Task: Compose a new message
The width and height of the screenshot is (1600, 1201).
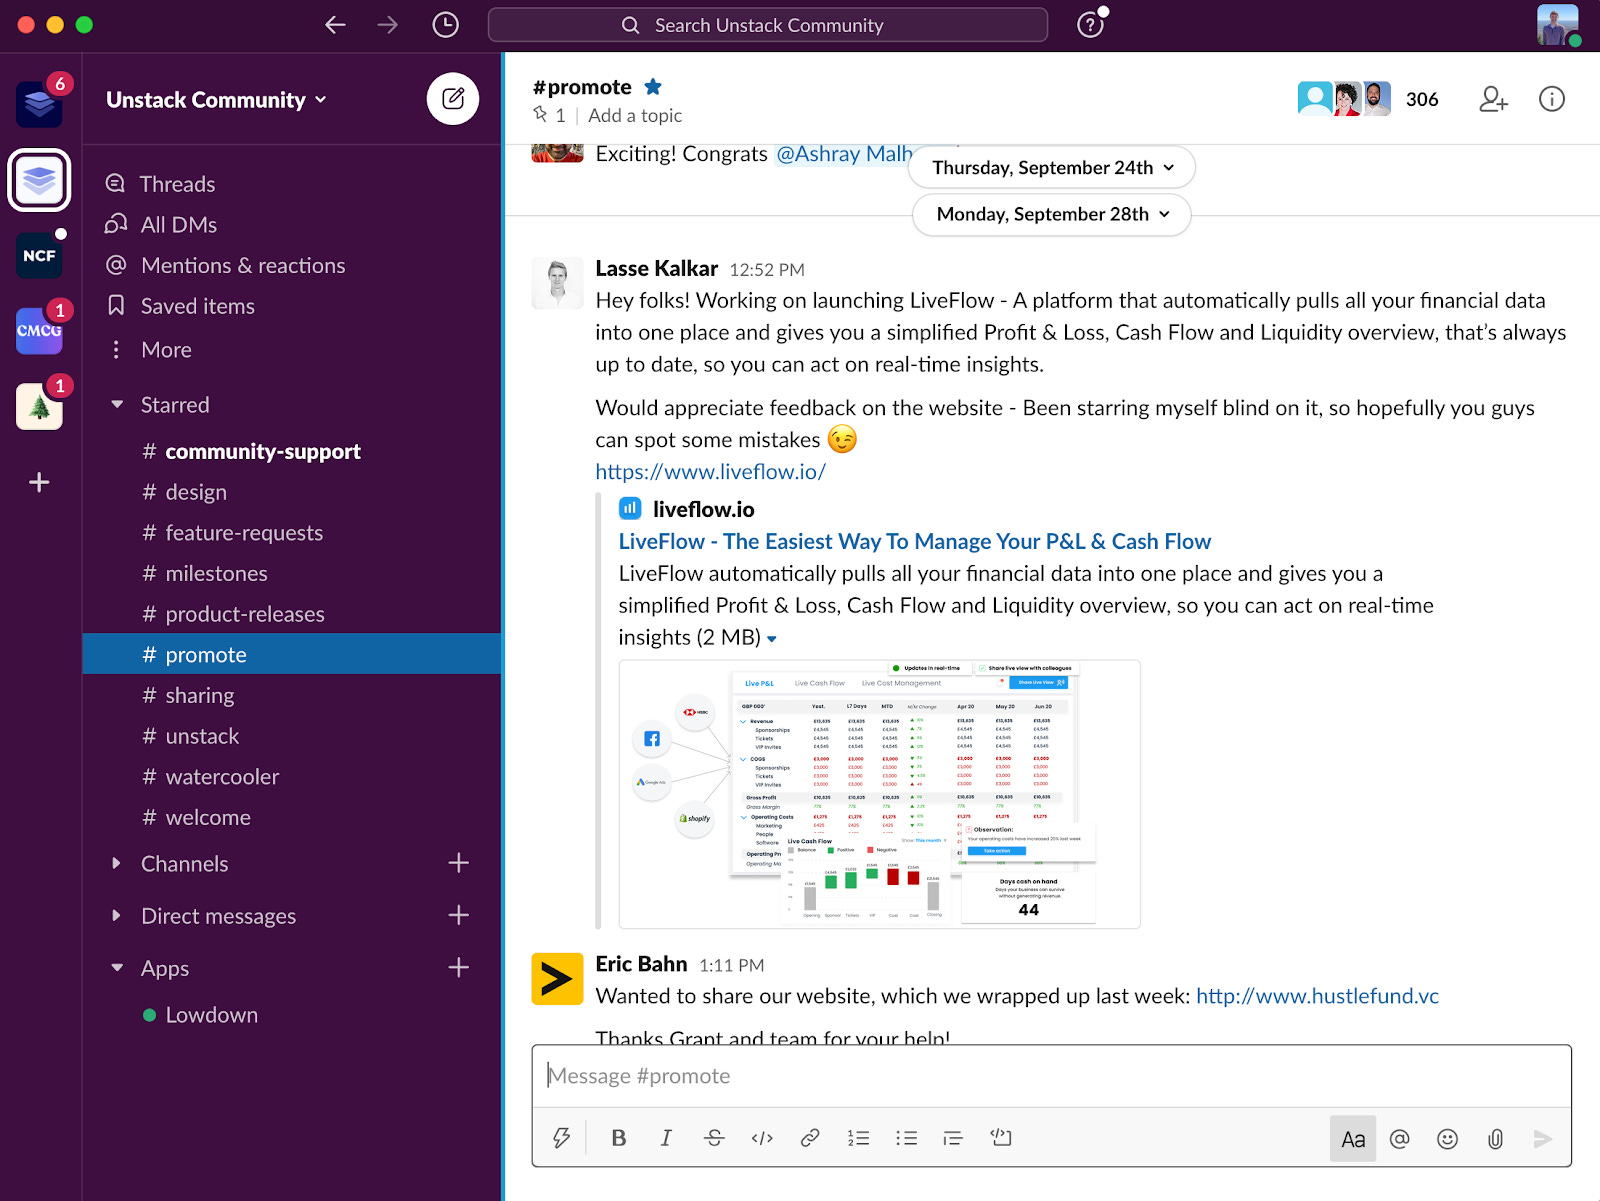Action: pos(453,99)
